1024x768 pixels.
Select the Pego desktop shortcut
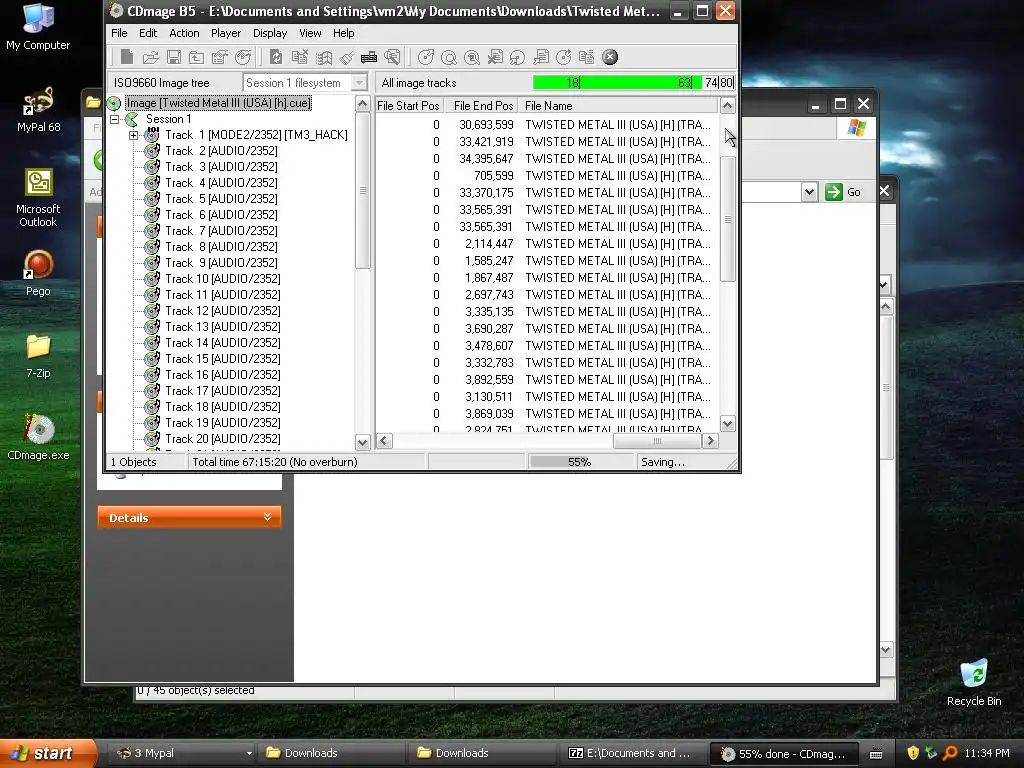[x=38, y=274]
